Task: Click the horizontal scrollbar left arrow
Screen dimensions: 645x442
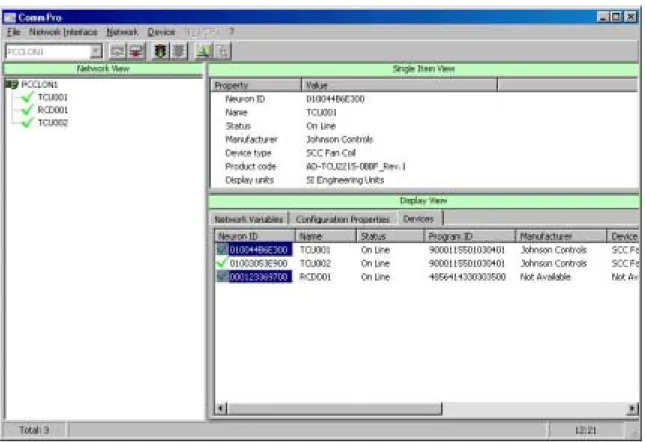Action: coord(221,408)
